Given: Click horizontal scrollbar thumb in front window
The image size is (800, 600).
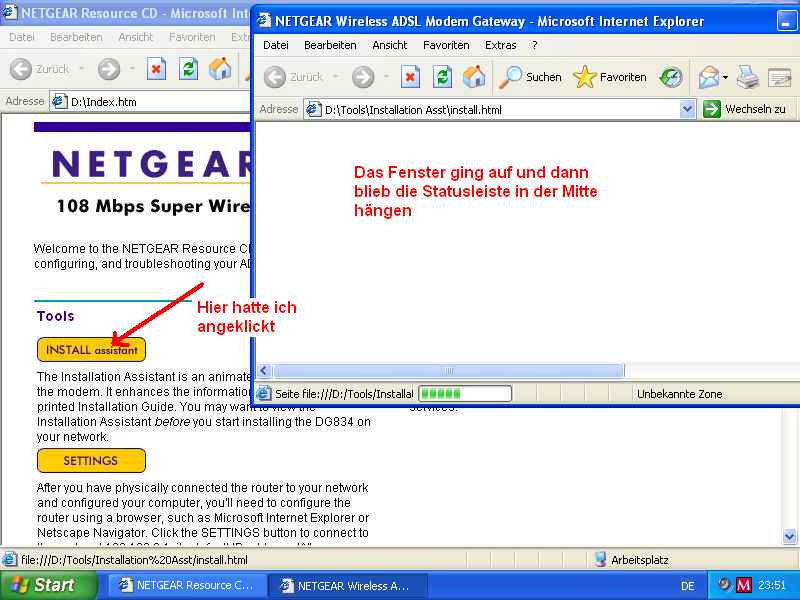Looking at the screenshot, I should [x=448, y=370].
